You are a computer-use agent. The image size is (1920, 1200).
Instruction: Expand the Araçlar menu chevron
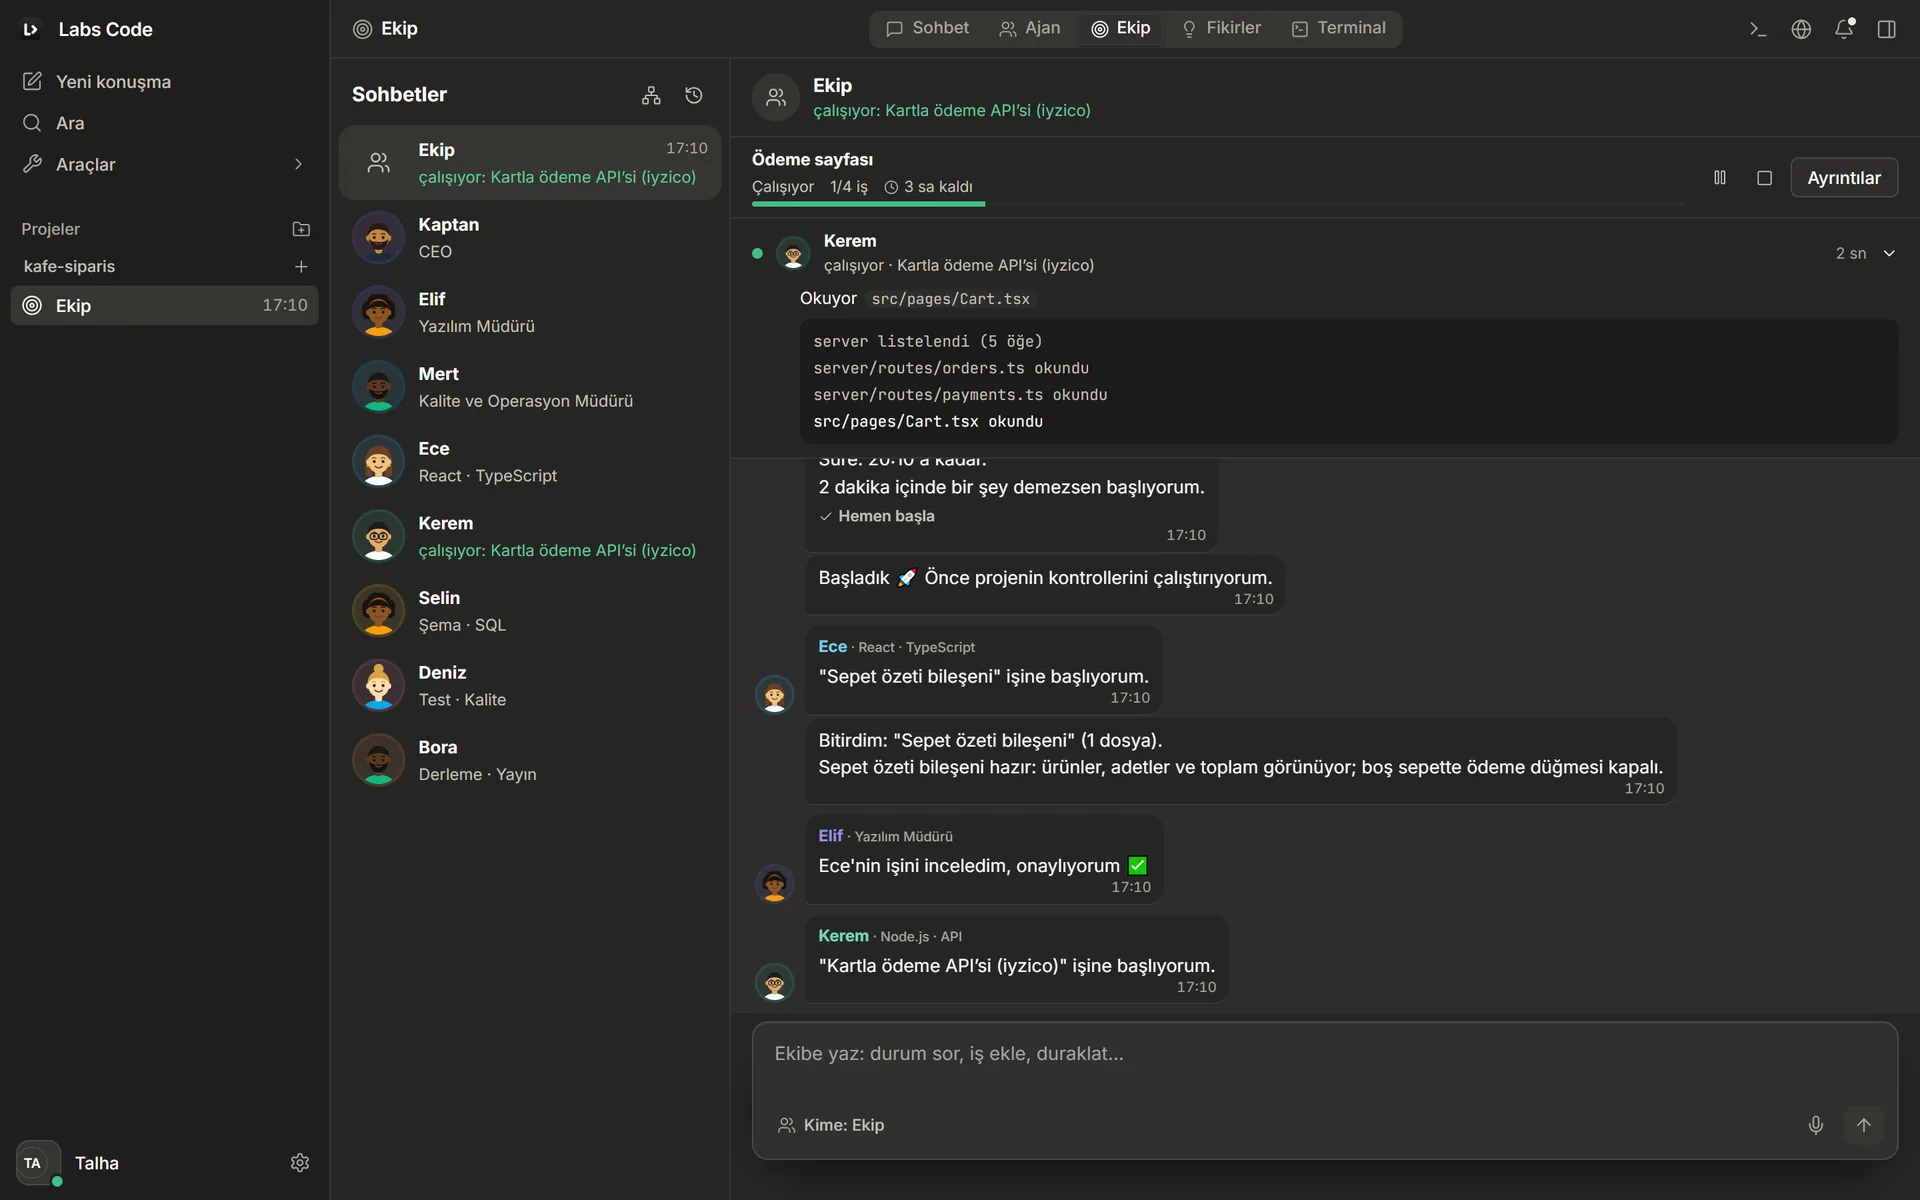pos(298,164)
